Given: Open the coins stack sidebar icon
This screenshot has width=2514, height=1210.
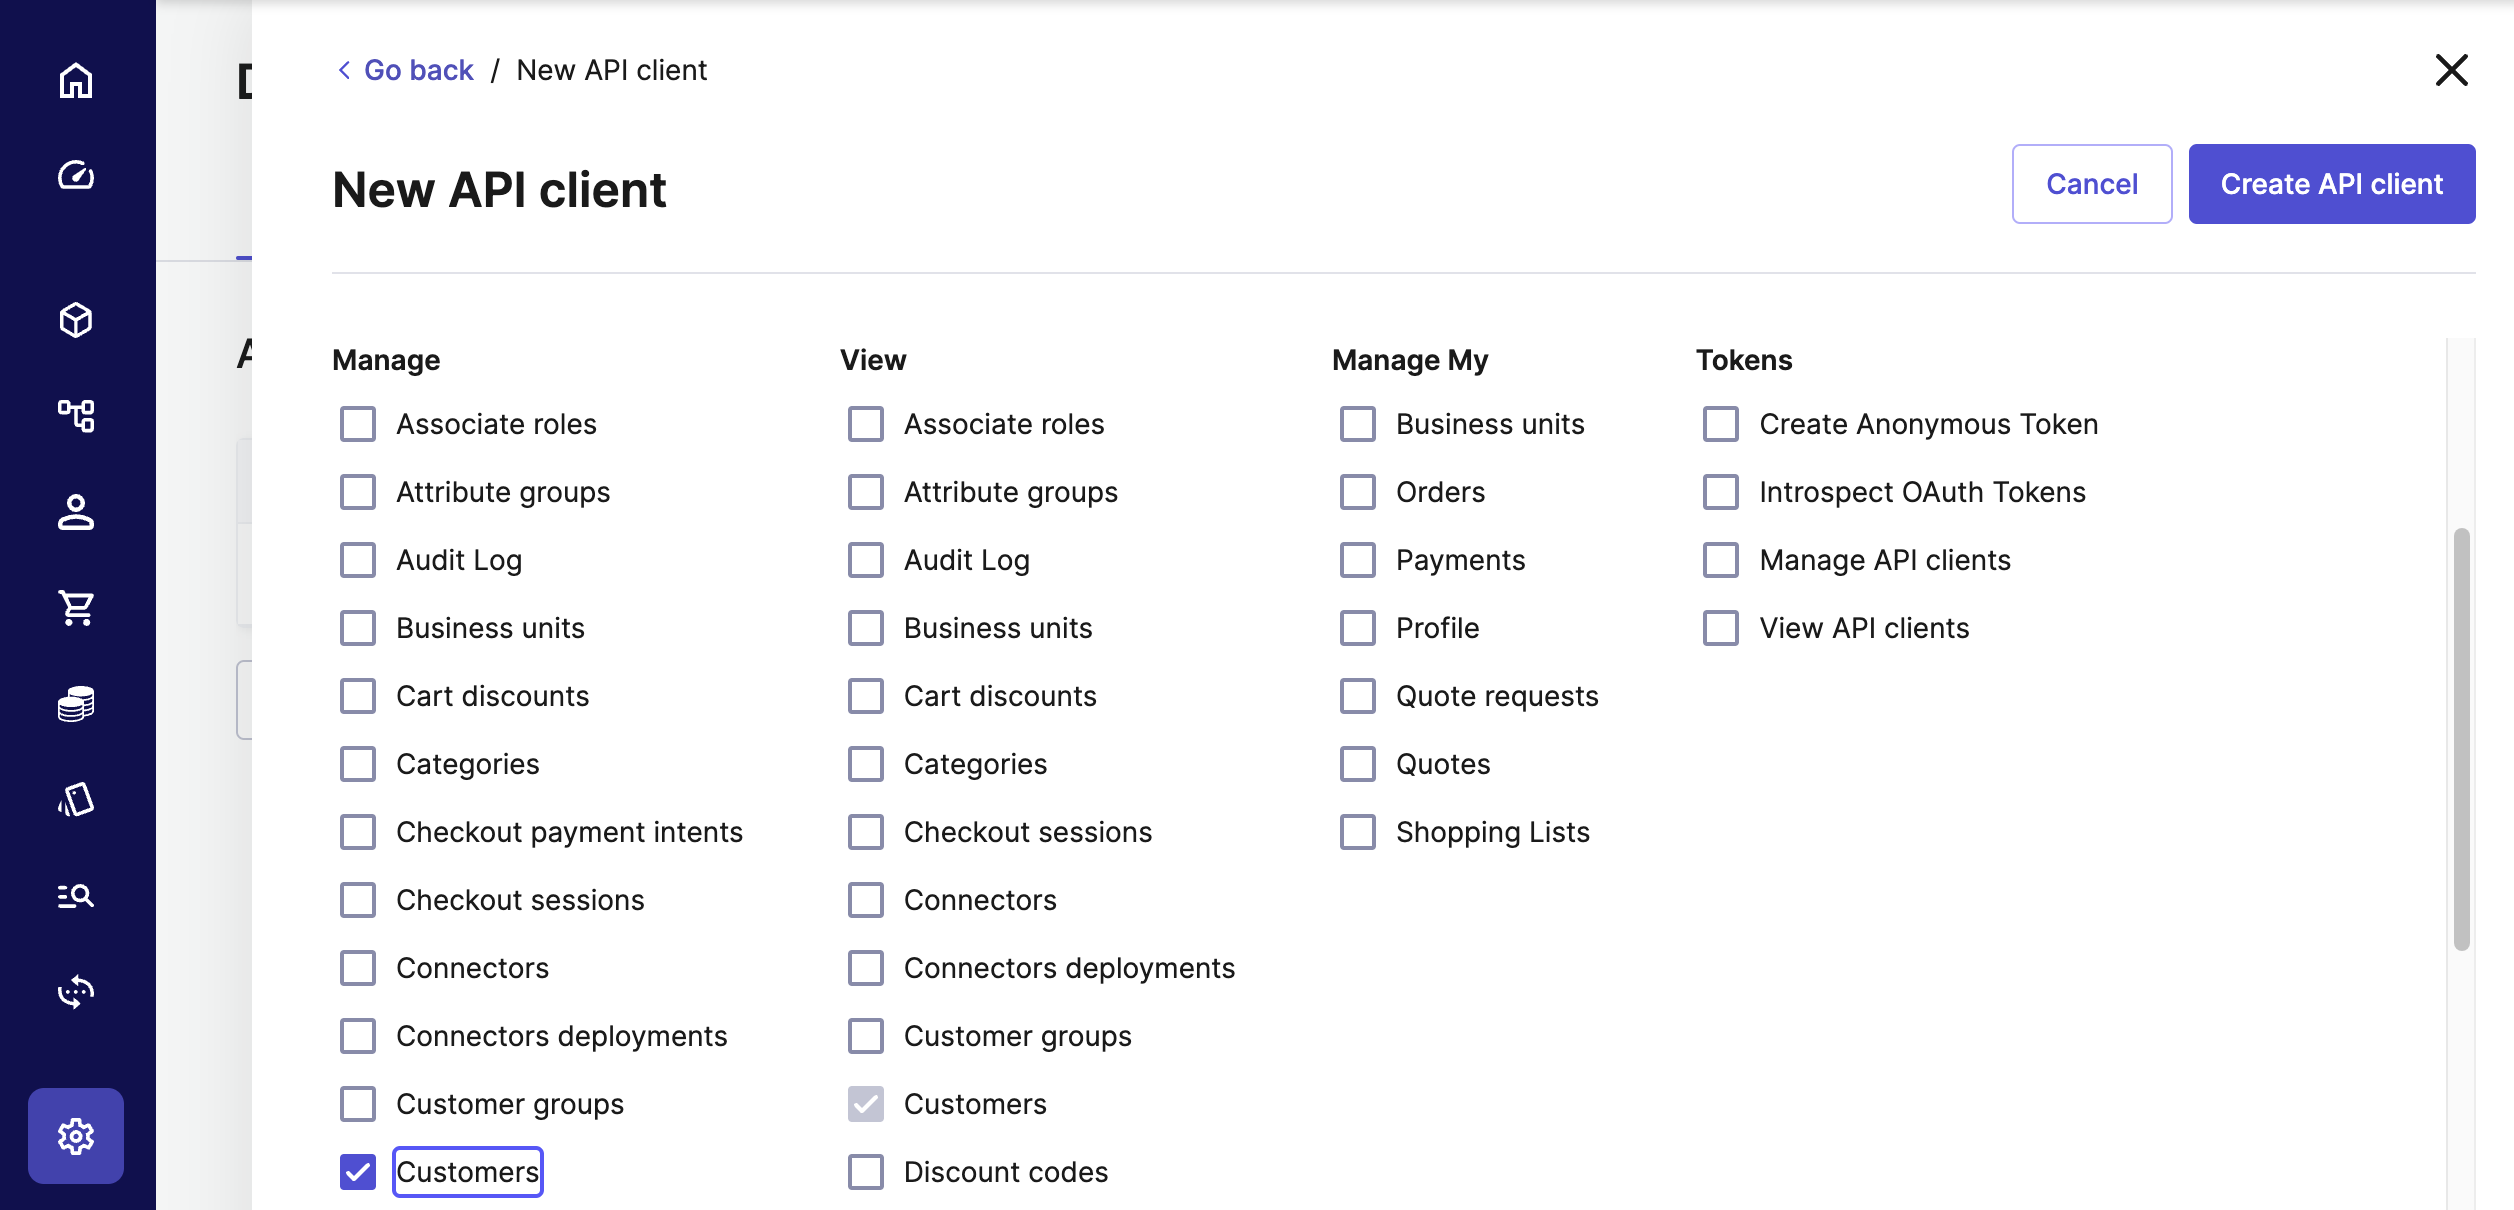Looking at the screenshot, I should [x=76, y=704].
